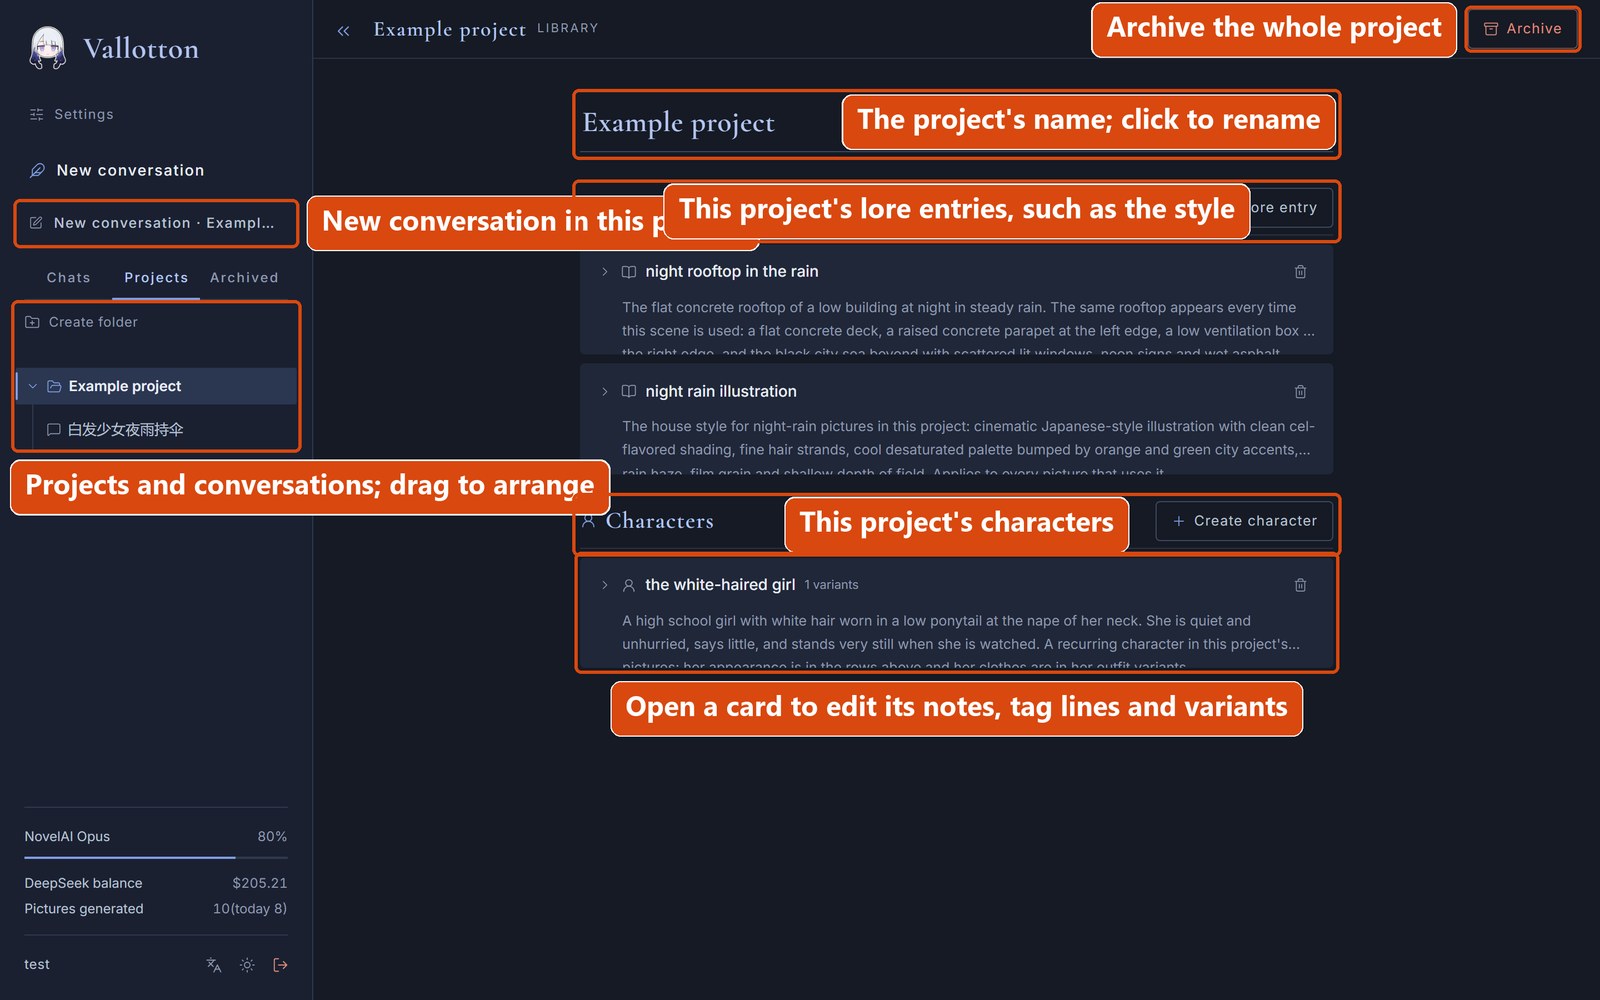Switch to the Chats tab
The width and height of the screenshot is (1600, 1000).
tap(68, 277)
